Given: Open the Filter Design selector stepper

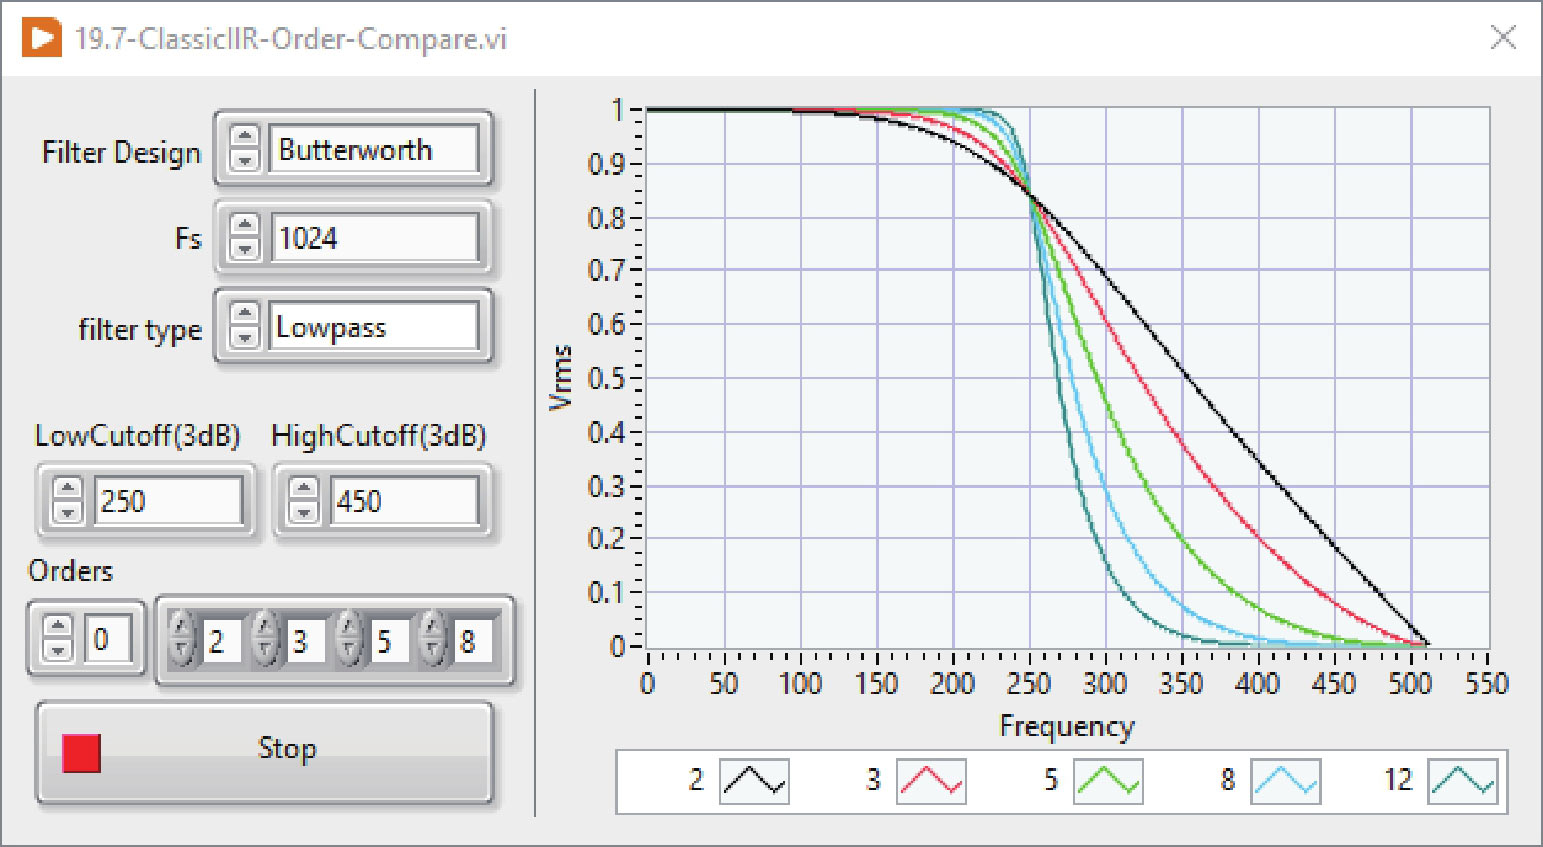Looking at the screenshot, I should coord(245,148).
